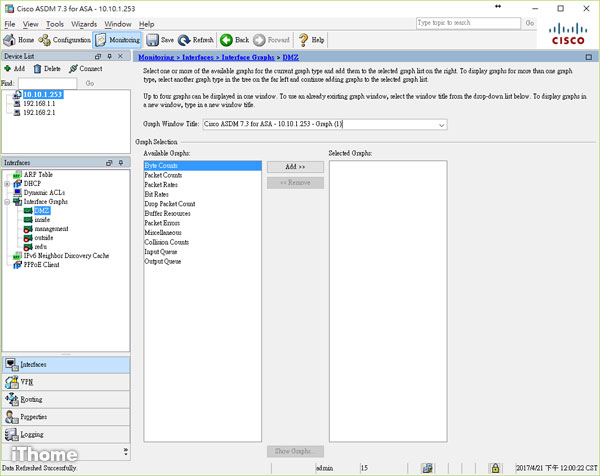The width and height of the screenshot is (600, 476).
Task: Follow the Interface Graphs breadcrumb link
Action: point(248,57)
